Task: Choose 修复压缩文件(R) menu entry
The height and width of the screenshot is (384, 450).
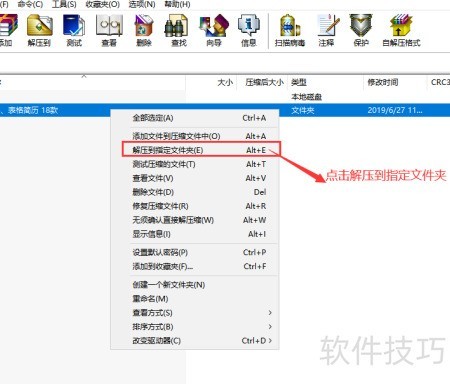Action: [x=195, y=206]
